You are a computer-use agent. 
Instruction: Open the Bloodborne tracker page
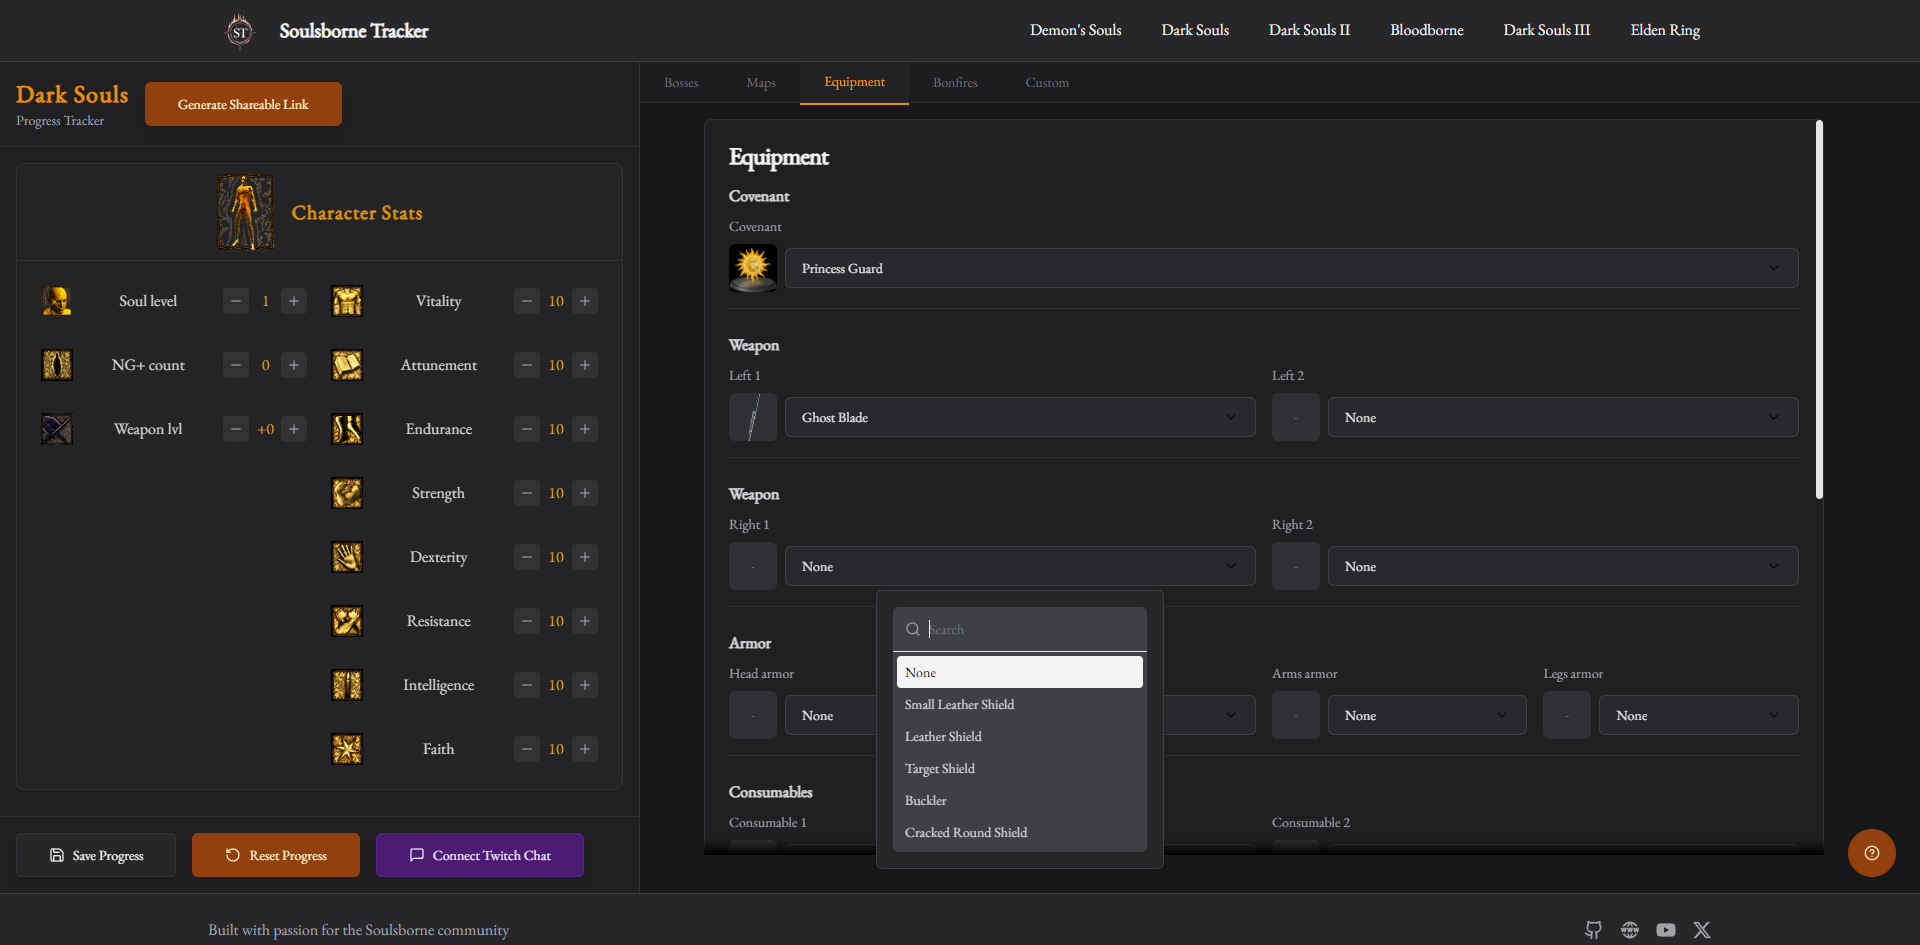tap(1426, 30)
